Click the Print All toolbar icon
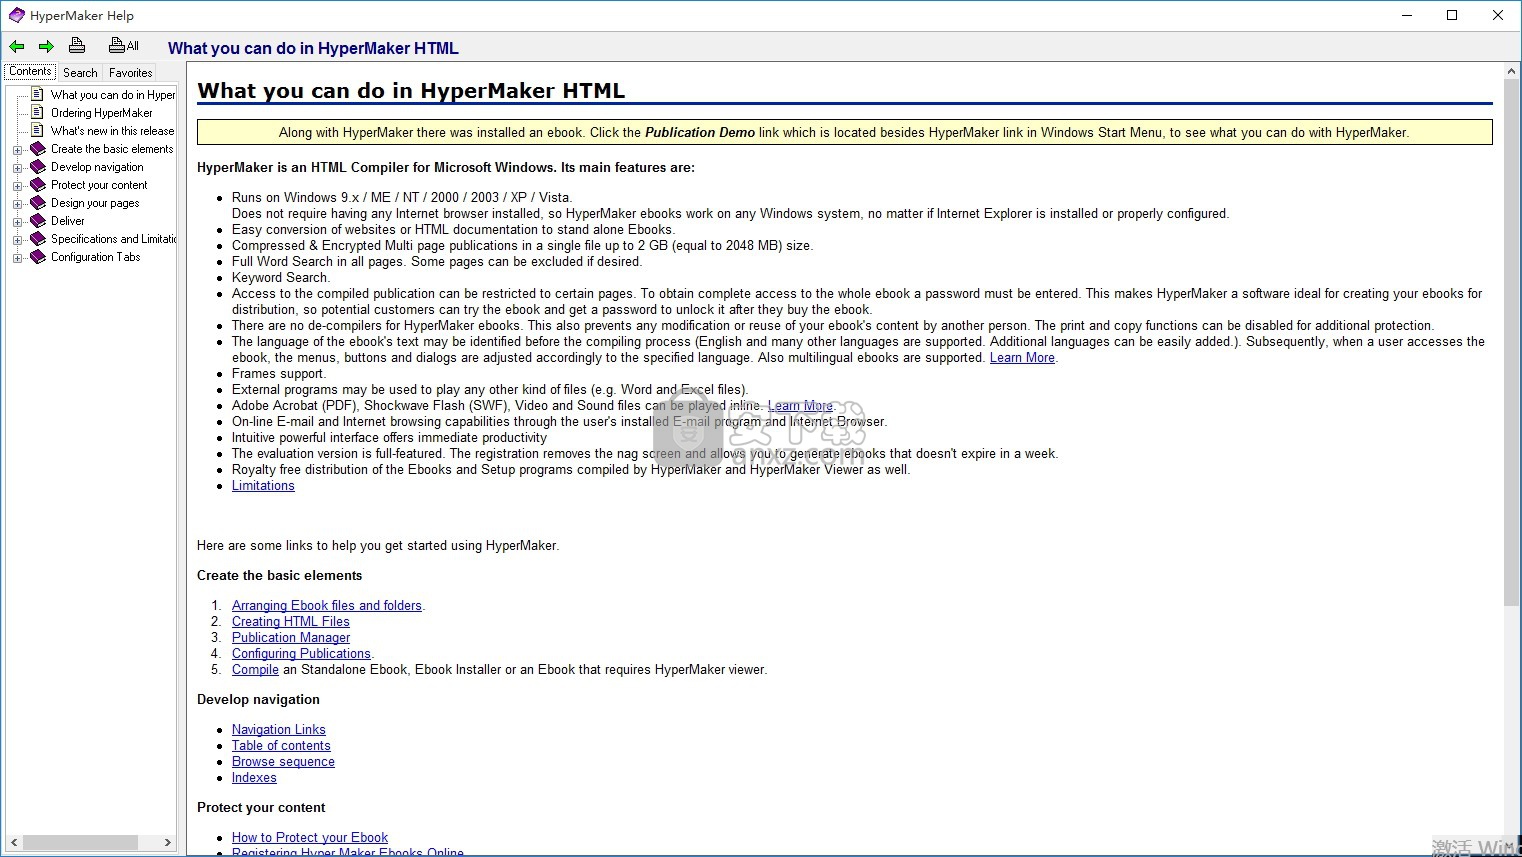 tap(124, 45)
